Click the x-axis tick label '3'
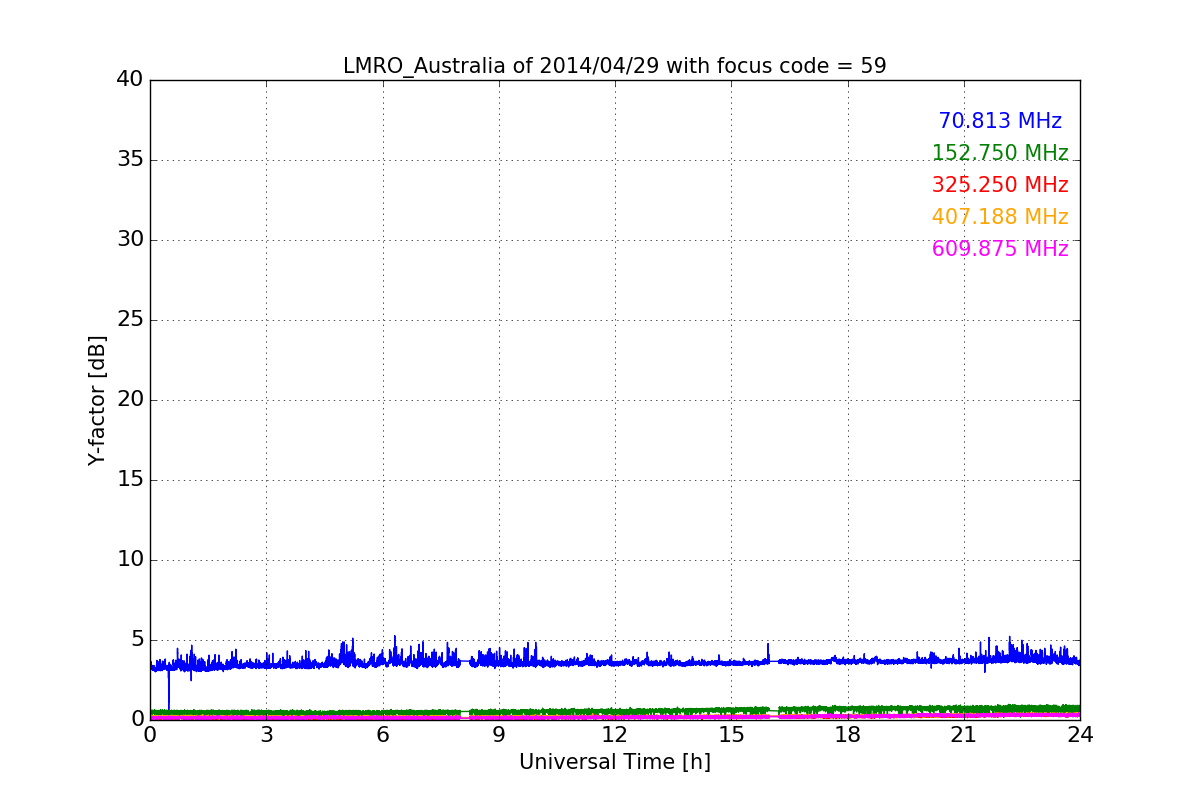The width and height of the screenshot is (1200, 800). pyautogui.click(x=266, y=735)
